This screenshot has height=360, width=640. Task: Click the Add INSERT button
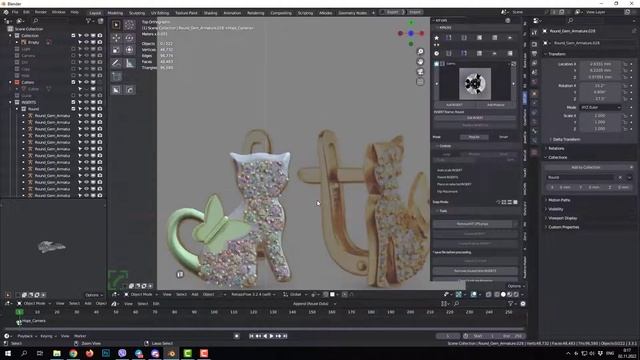454,105
